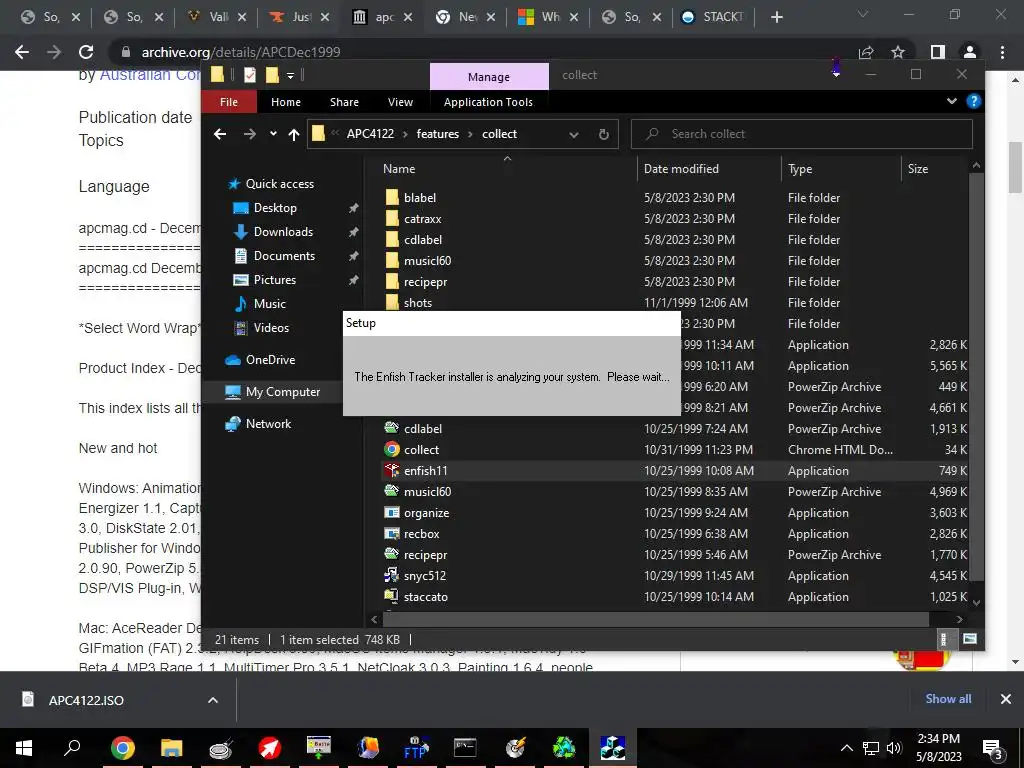Switch to the Home ribbon tab
The image size is (1024, 768).
coord(286,102)
